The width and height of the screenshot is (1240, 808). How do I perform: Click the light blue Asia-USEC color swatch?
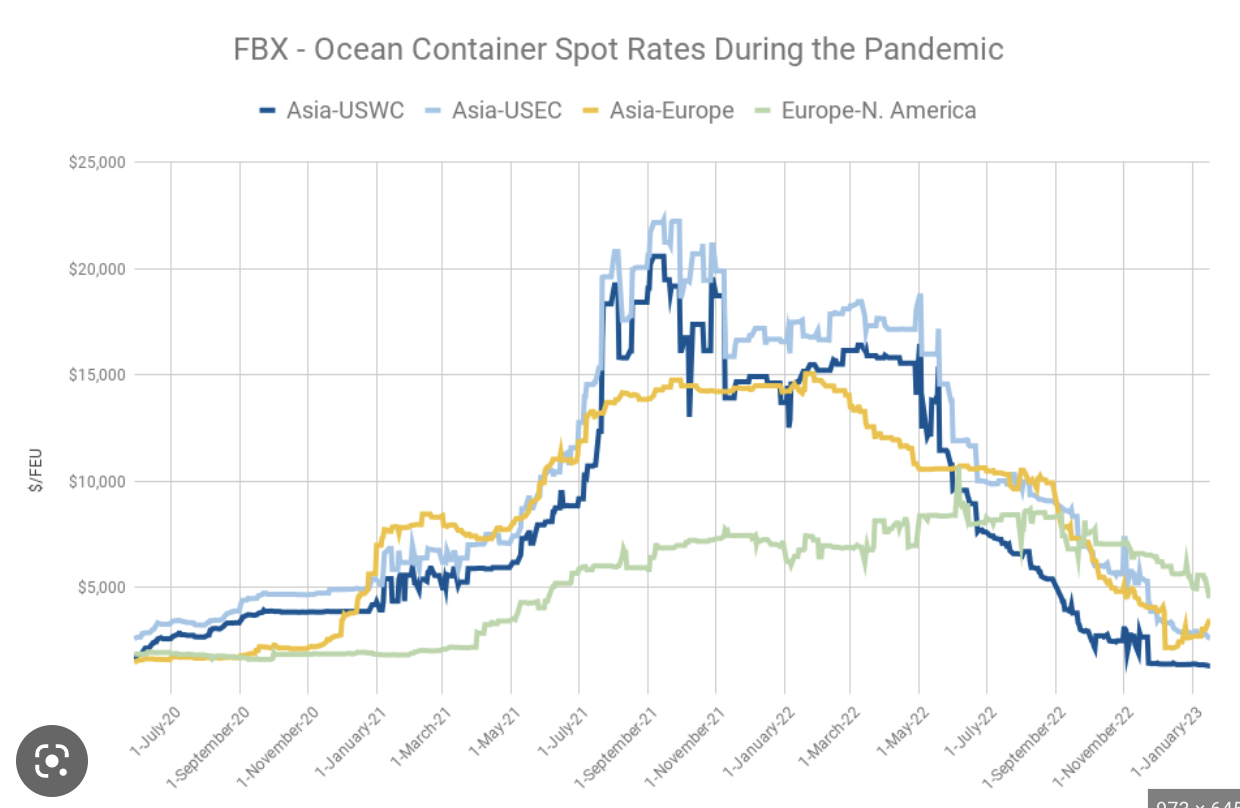click(435, 111)
